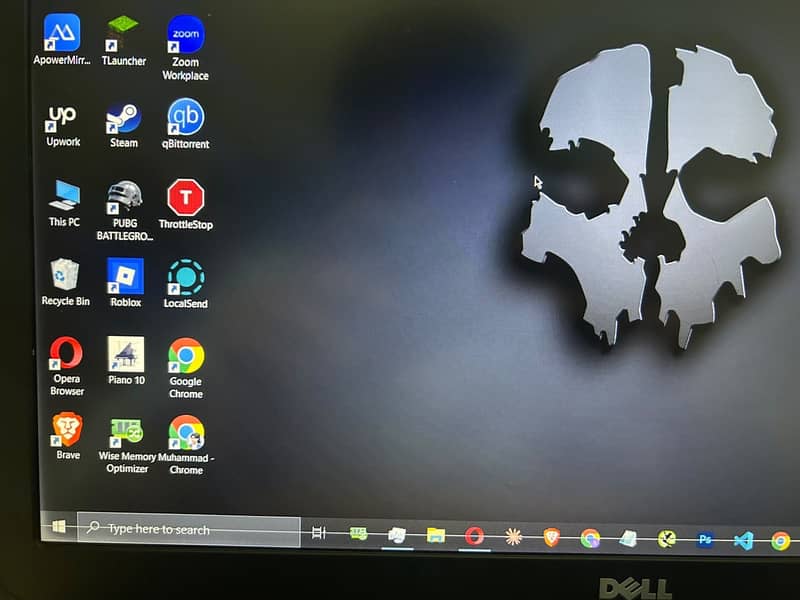Click the qBittorrent desktop icon
This screenshot has width=800, height=600.
pos(186,124)
